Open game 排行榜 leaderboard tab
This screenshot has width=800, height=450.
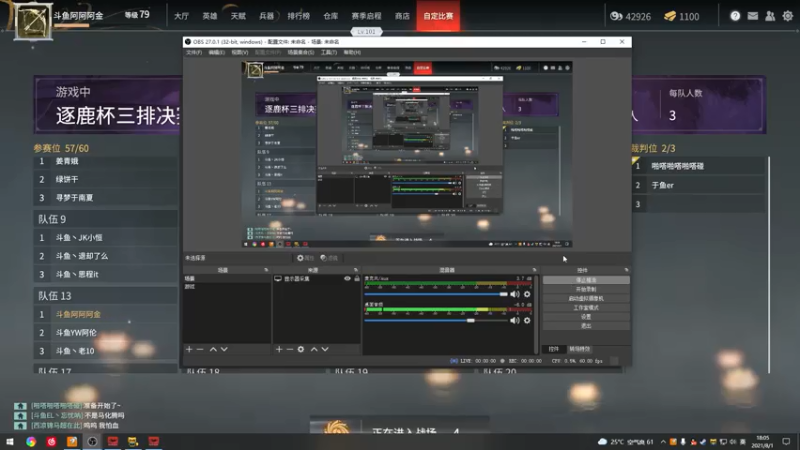tap(298, 16)
